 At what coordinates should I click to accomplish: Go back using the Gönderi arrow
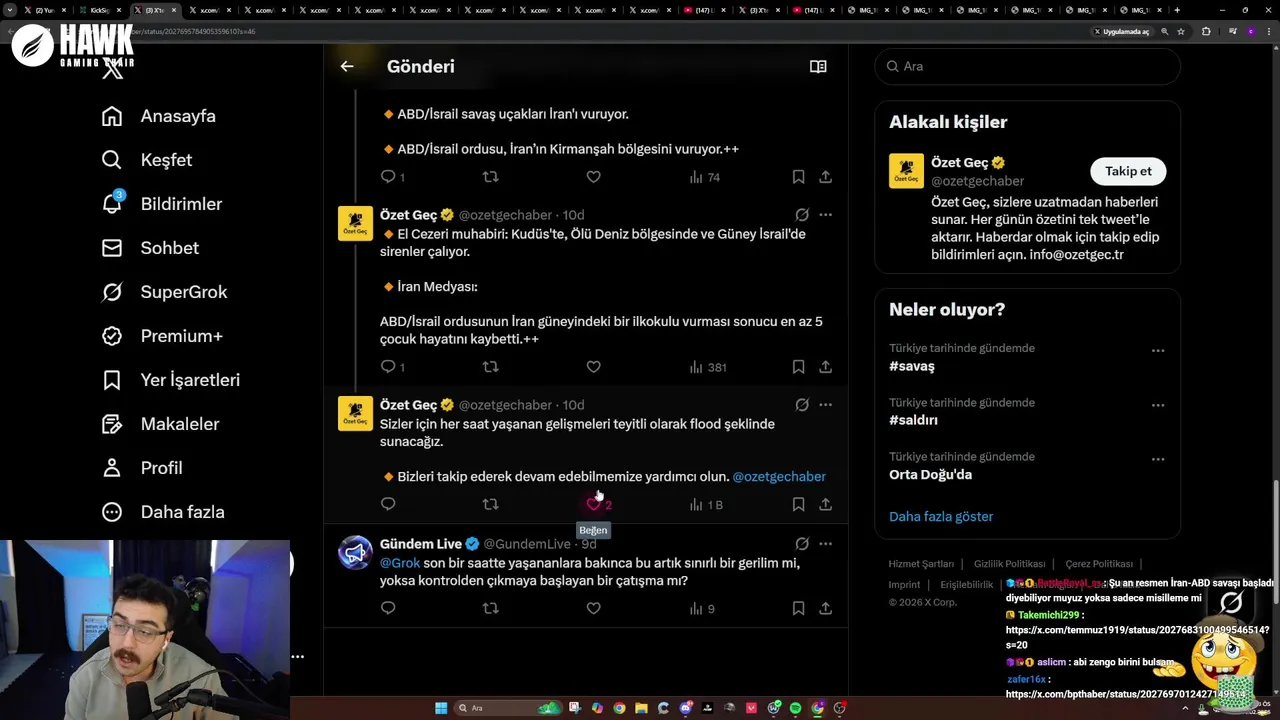[x=347, y=66]
